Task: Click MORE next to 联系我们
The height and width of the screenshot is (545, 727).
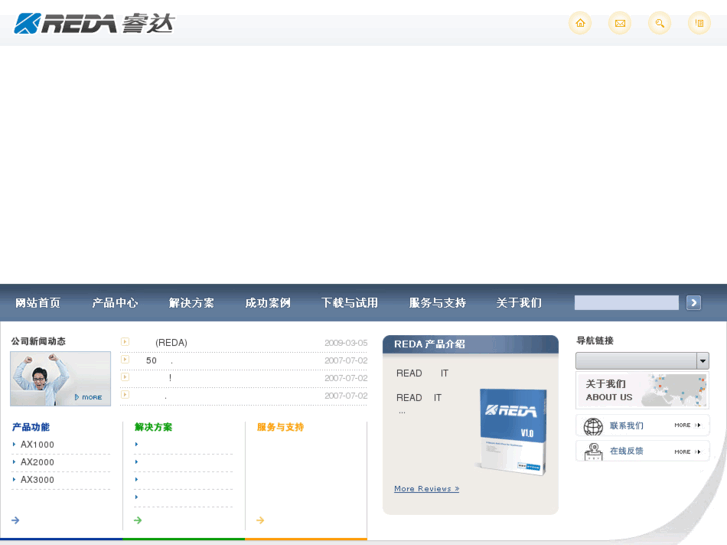Action: point(687,425)
